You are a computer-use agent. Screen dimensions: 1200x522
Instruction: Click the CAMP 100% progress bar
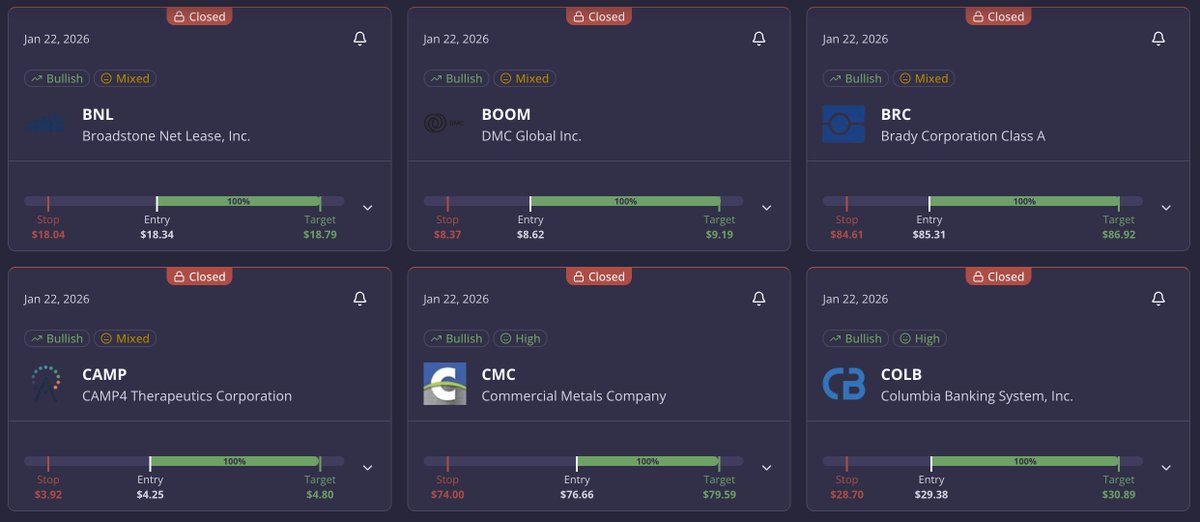(235, 461)
